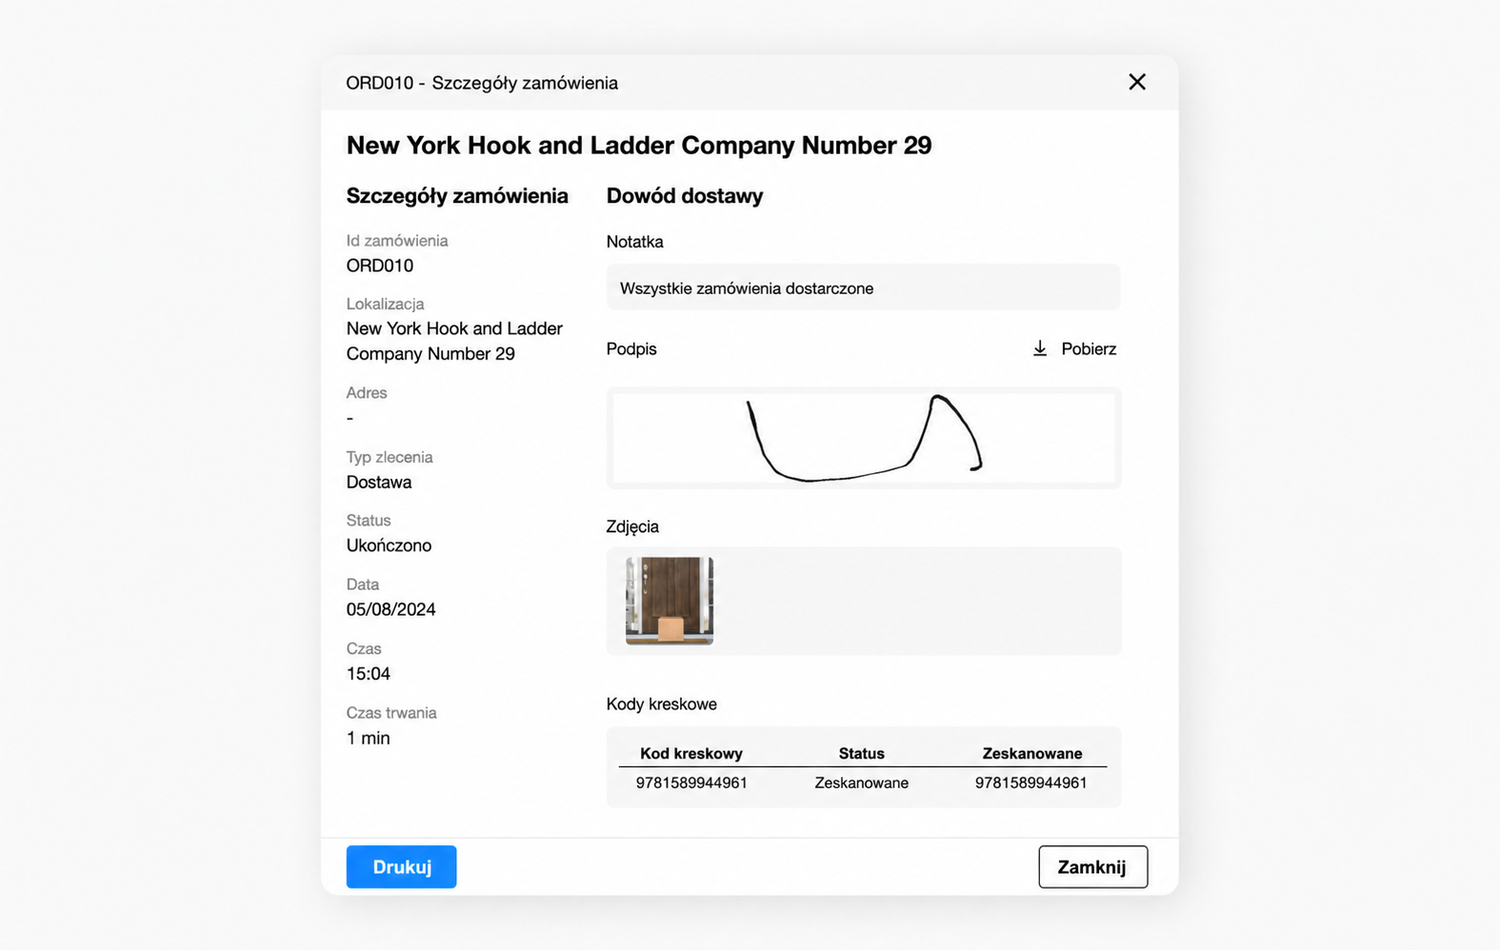
Task: Click the Zamknij button
Action: (x=1092, y=867)
